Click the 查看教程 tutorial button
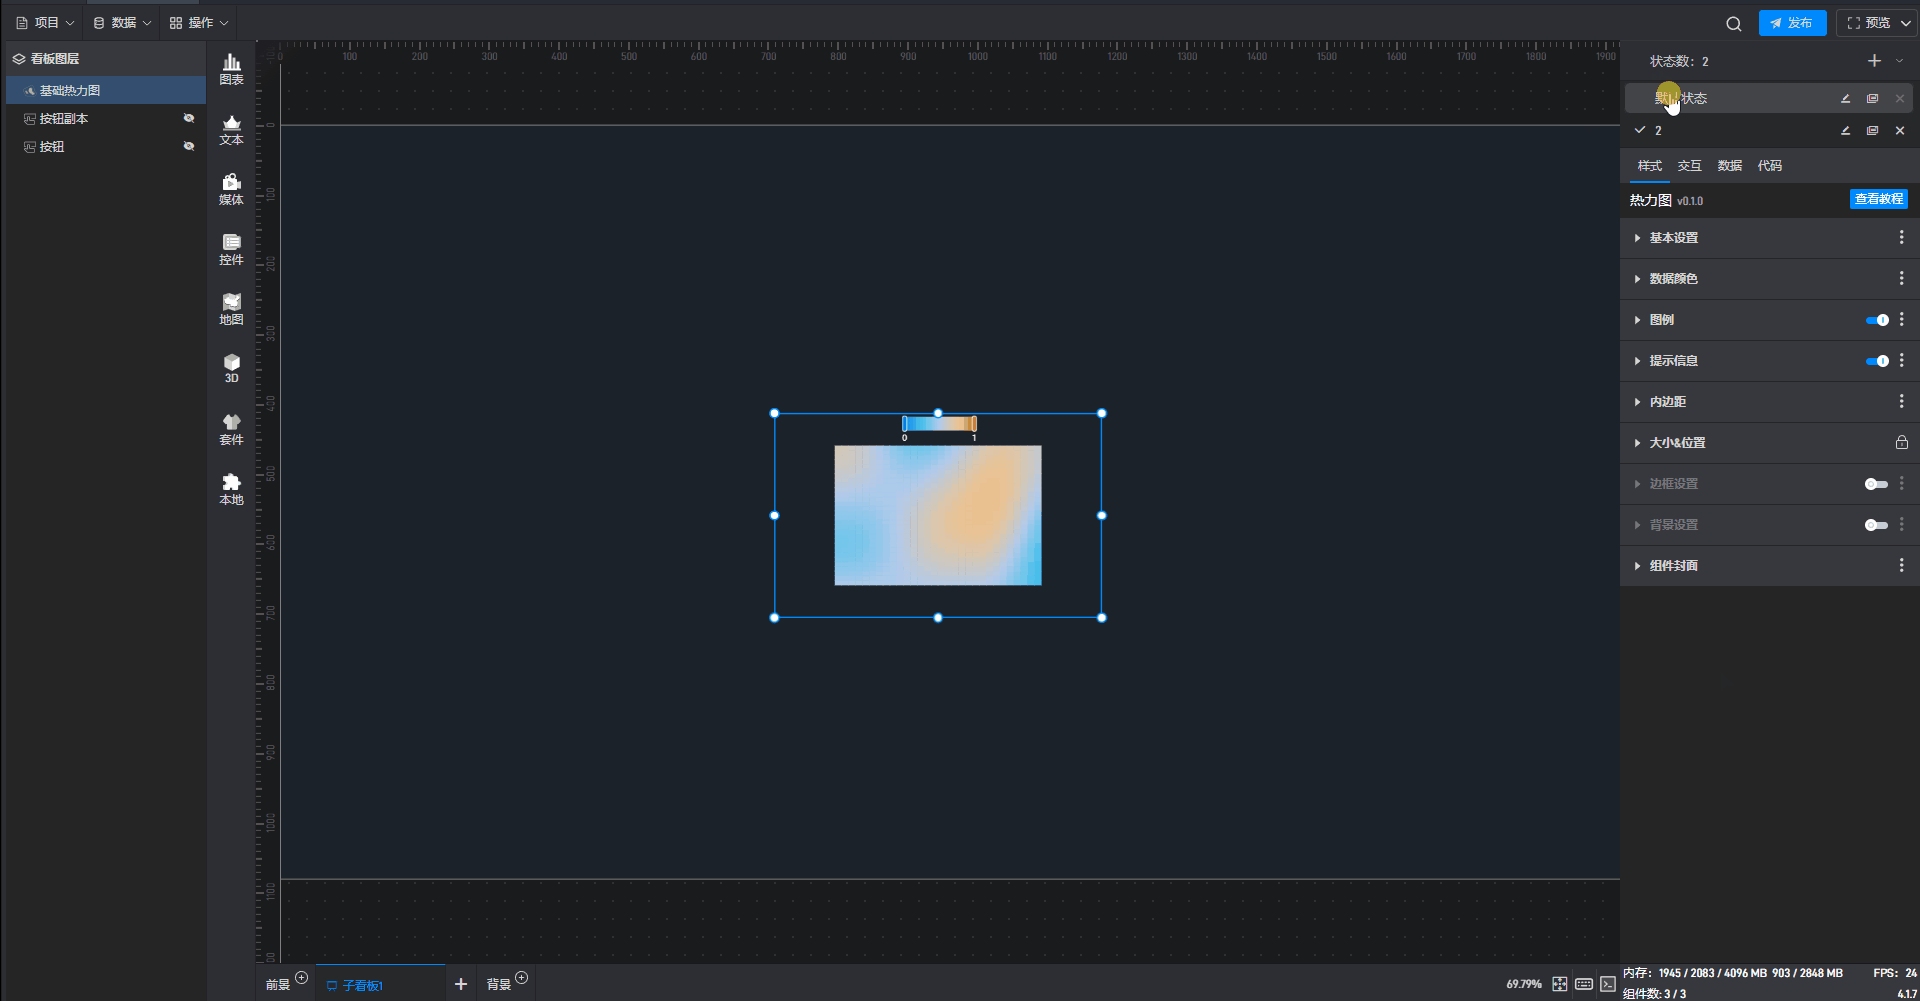The image size is (1920, 1001). [x=1878, y=199]
